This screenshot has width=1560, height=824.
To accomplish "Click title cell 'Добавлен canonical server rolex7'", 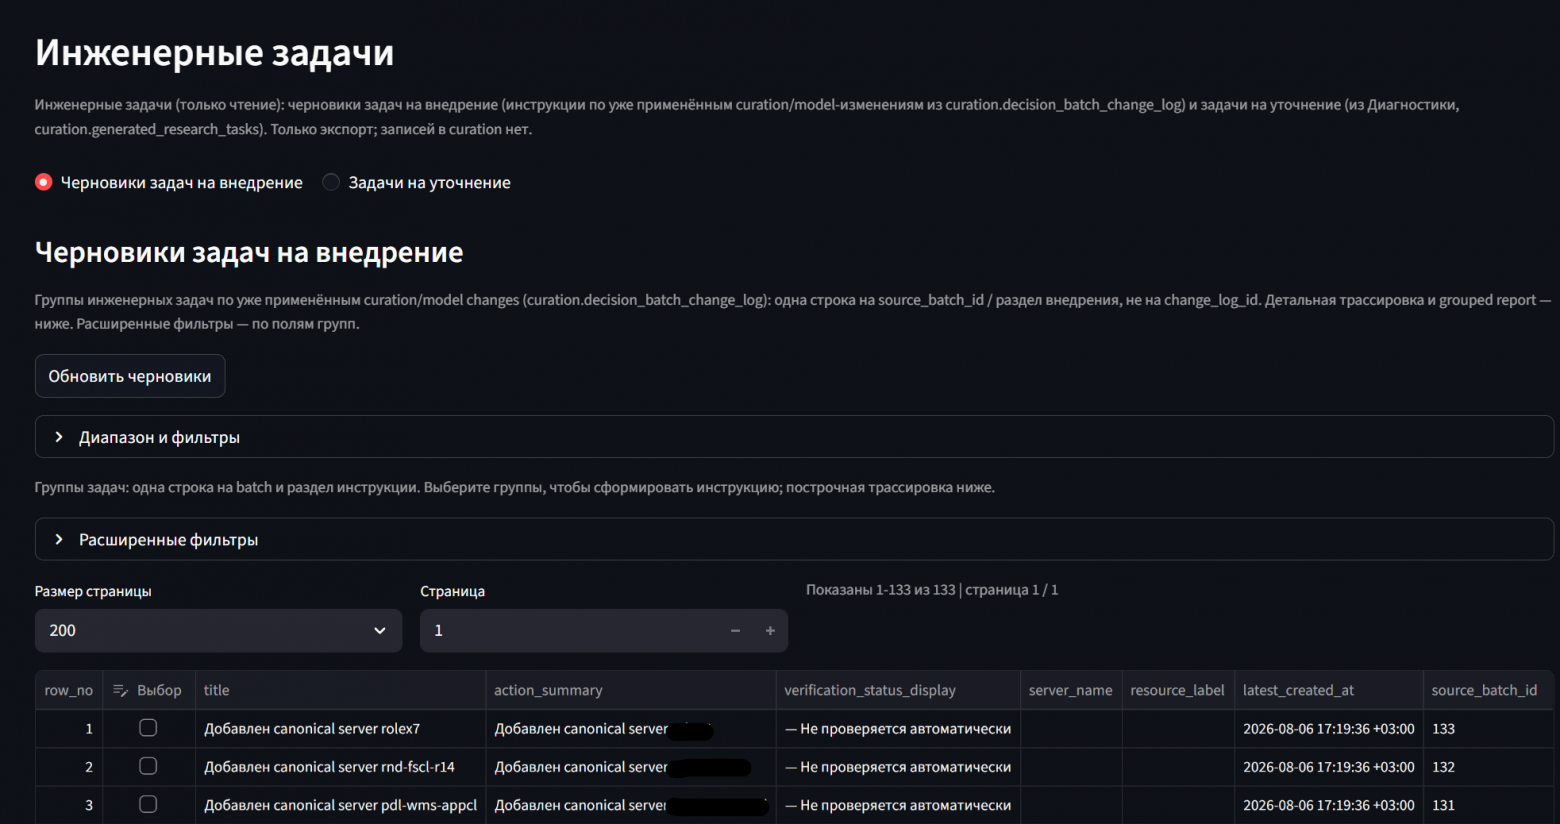I will tap(340, 729).
